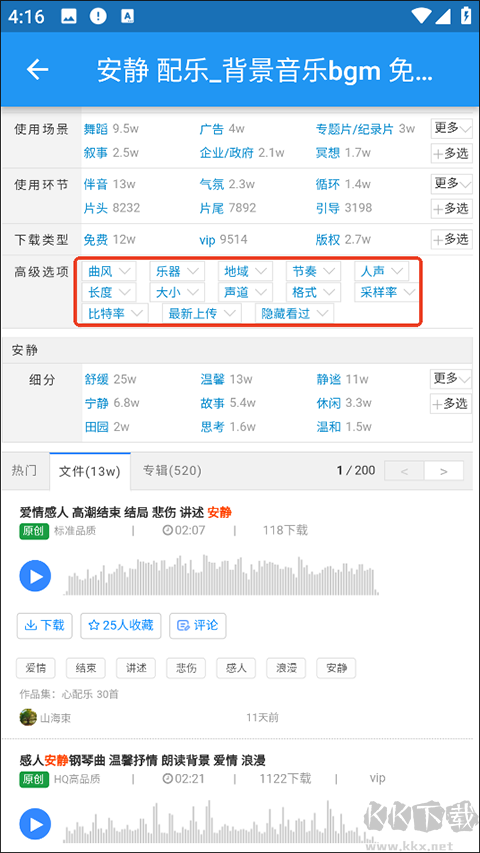This screenshot has height=853, width=480.
Task: Open track title 感人安静钢琴曲 温馨抒情
Action: coord(142,760)
